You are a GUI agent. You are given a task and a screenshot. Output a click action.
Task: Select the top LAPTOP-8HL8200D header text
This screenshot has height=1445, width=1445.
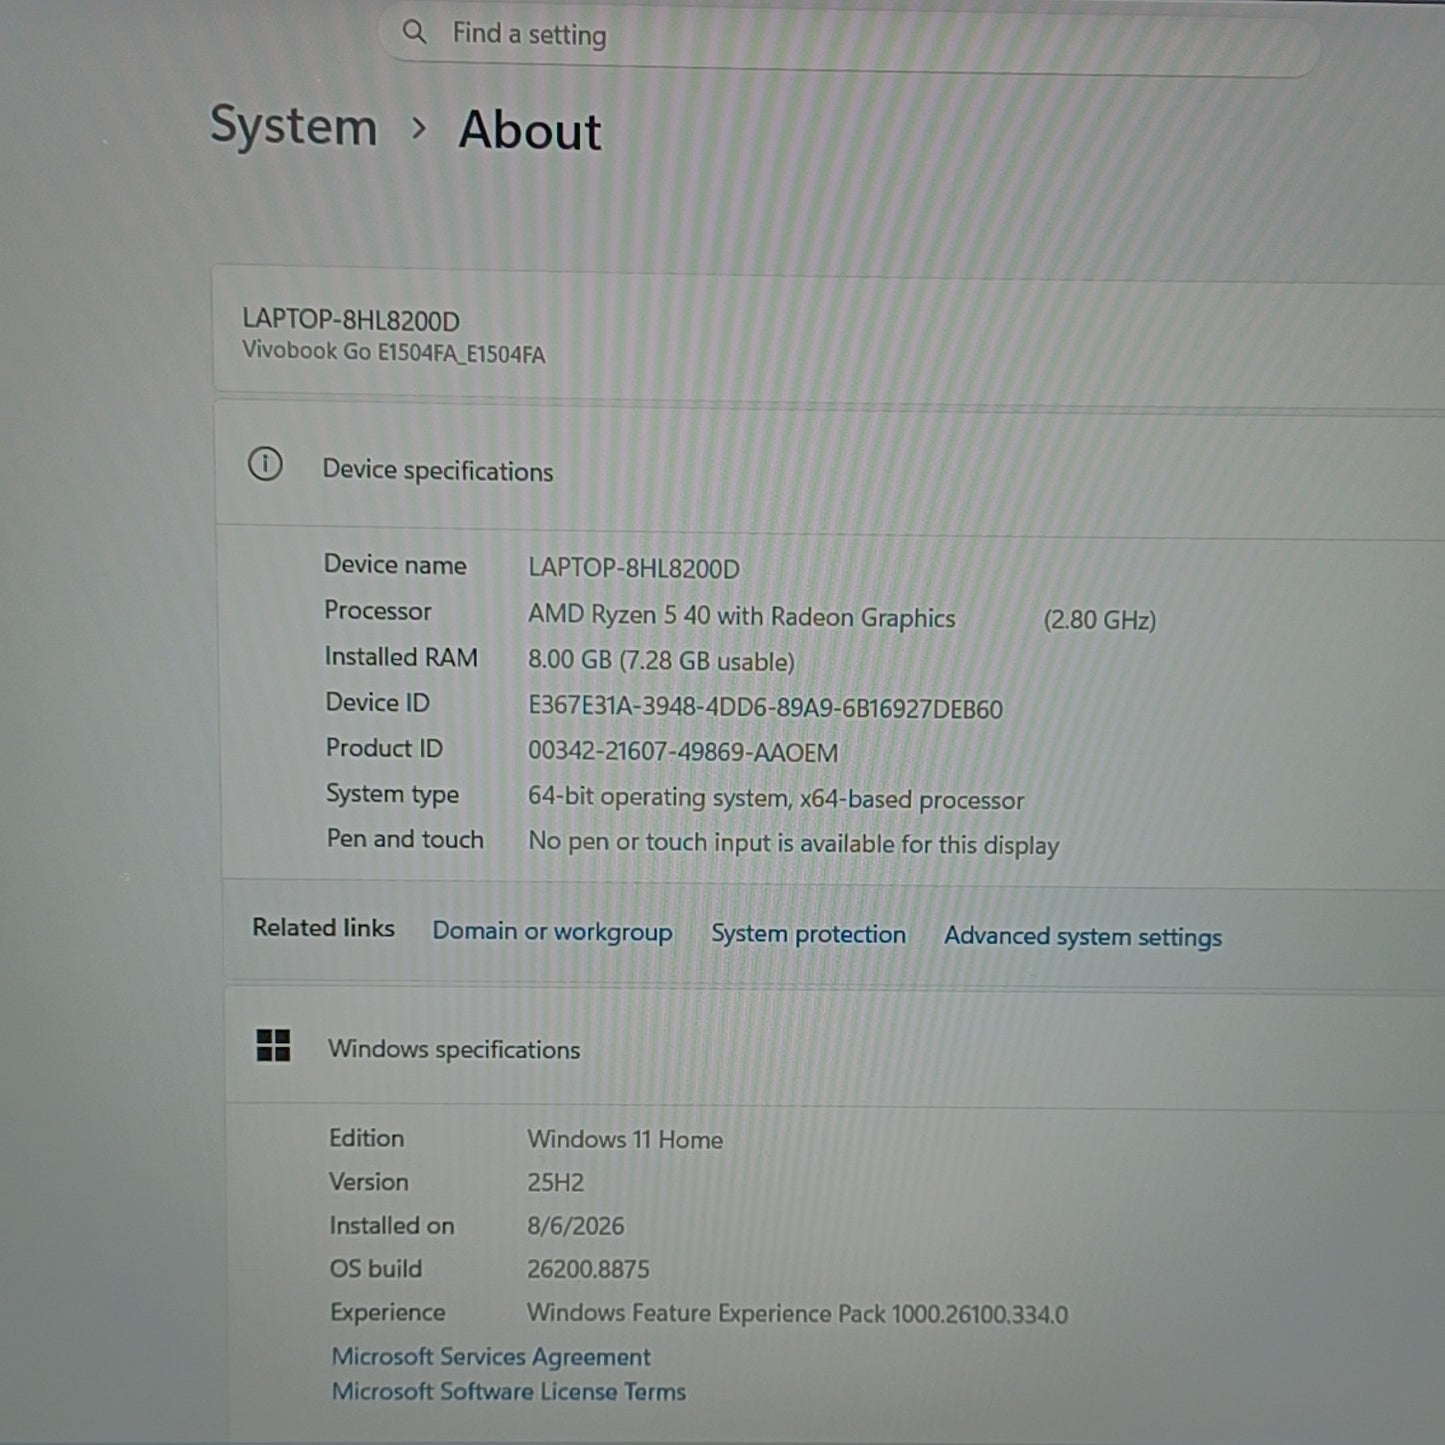click(x=351, y=320)
